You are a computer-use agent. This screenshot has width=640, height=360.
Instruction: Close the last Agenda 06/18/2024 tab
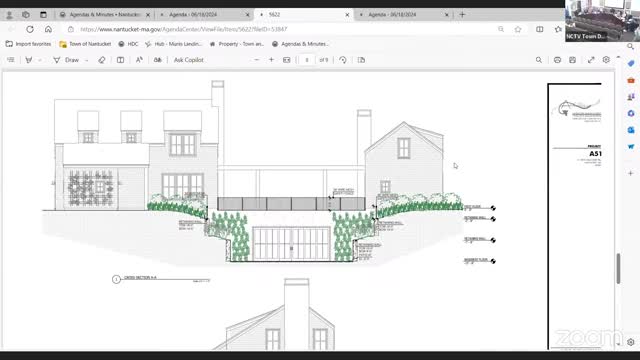pyautogui.click(x=447, y=15)
